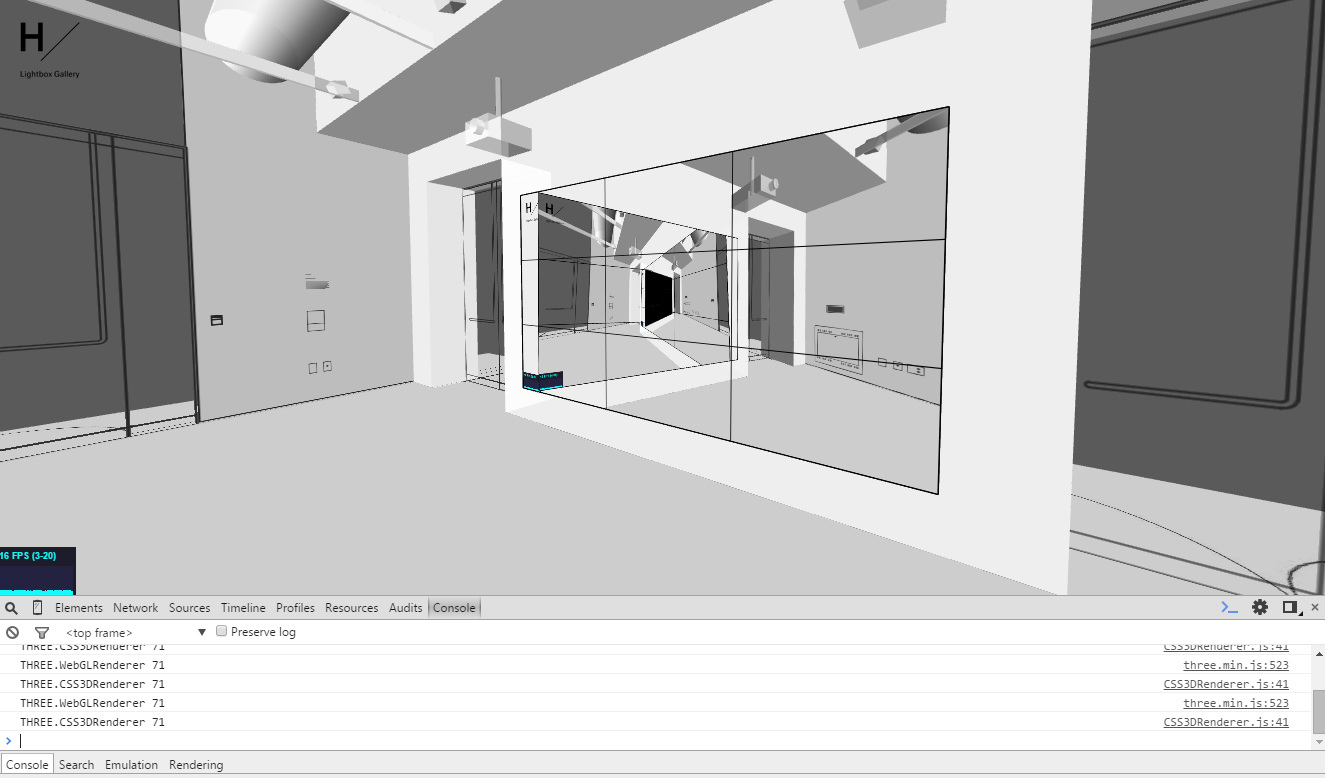Toggle the device emulation mobile icon

37,607
